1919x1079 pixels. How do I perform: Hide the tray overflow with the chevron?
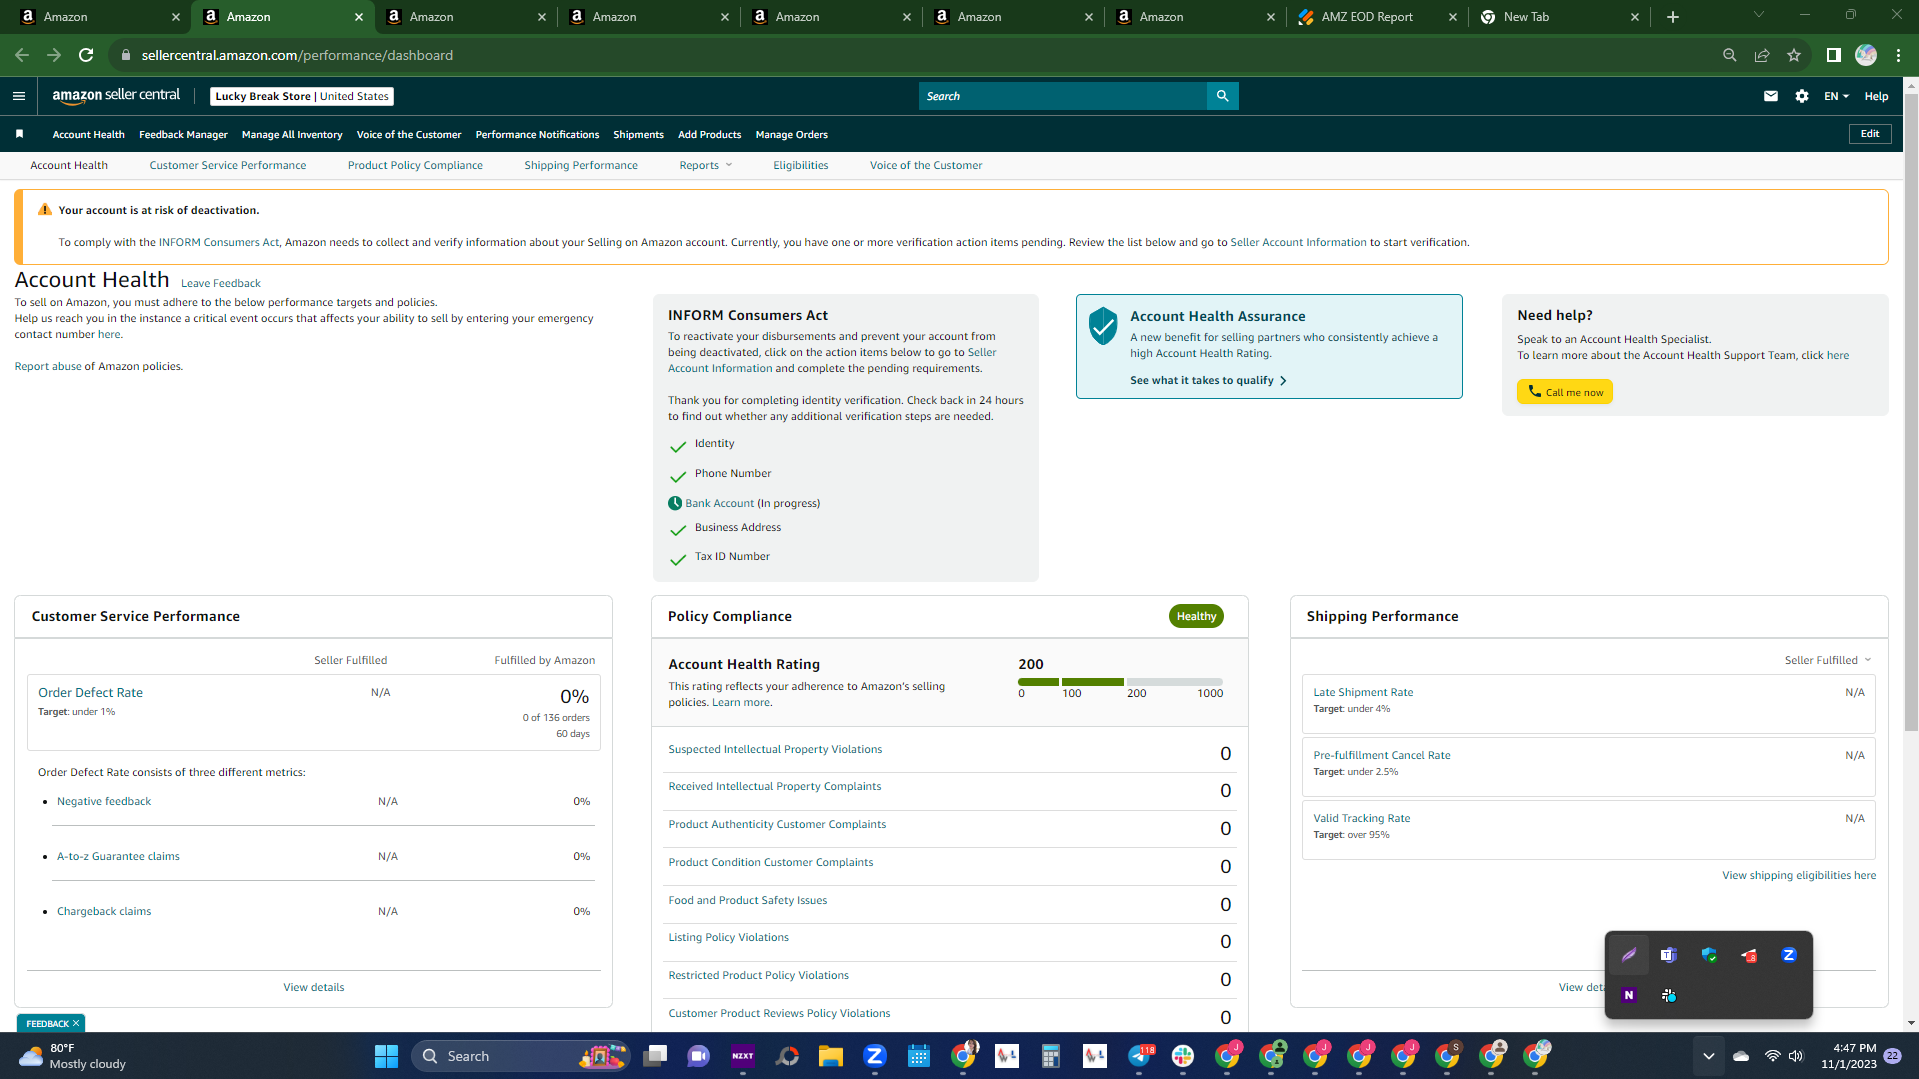point(1708,1056)
